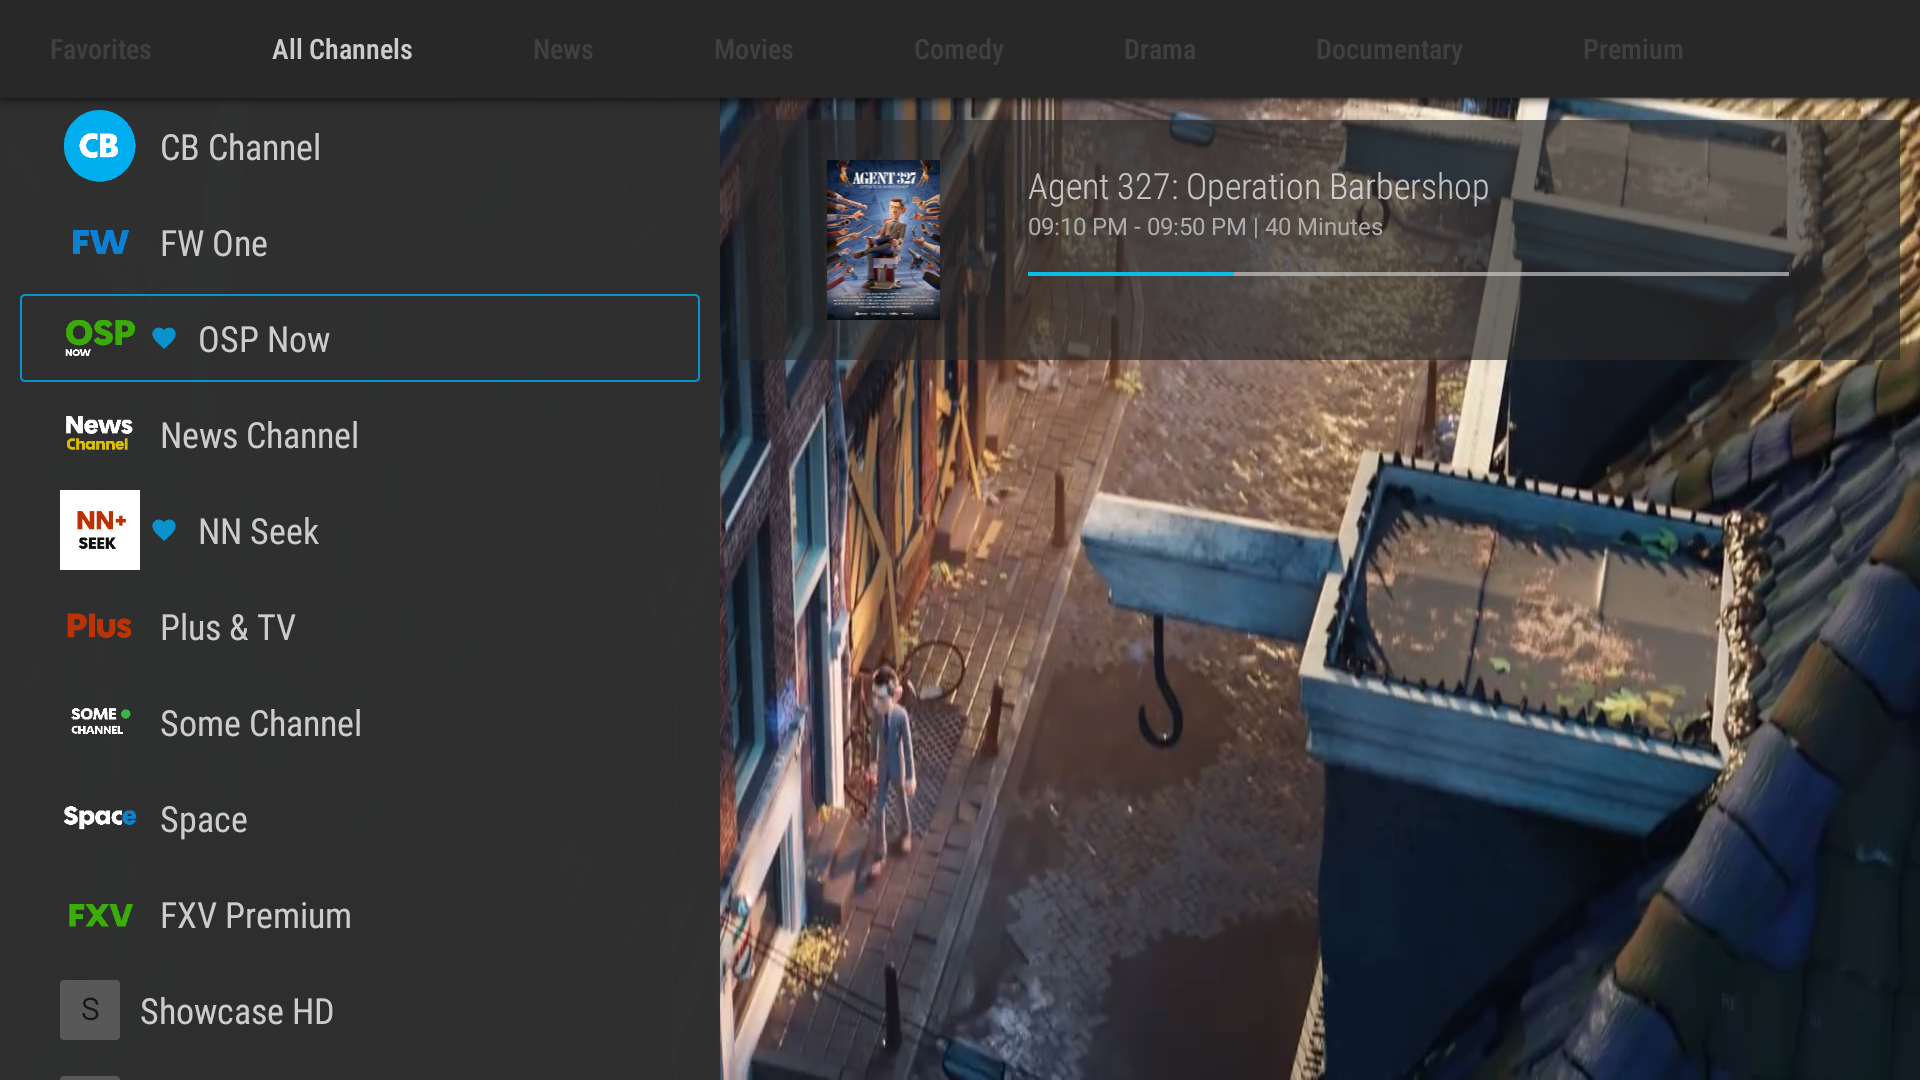This screenshot has width=1920, height=1080.
Task: Open the Premium tab
Action: point(1633,50)
